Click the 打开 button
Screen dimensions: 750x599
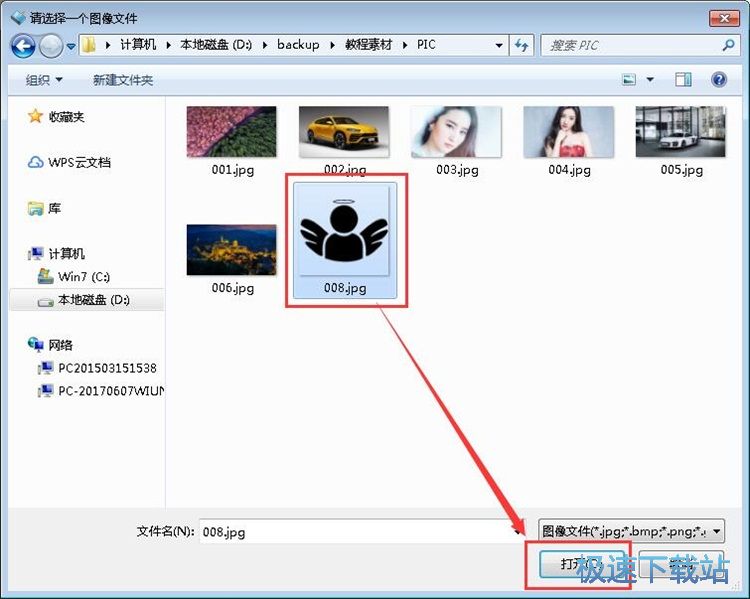[581, 564]
